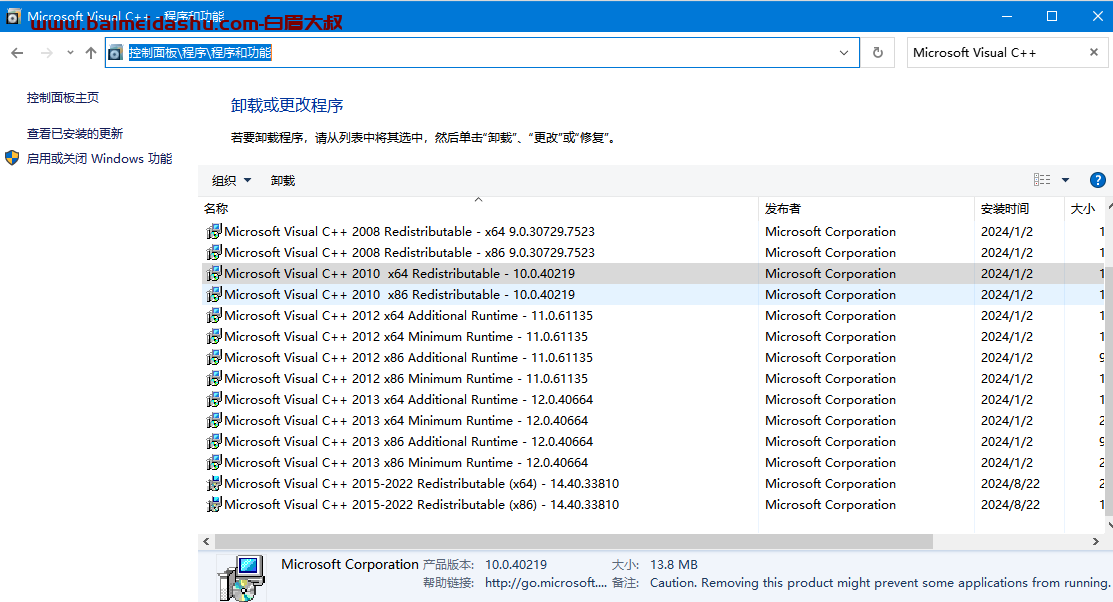Screen dimensions: 1113x602
Task: Click icon of 2012 x64 Additional Runtime
Action: coord(214,315)
